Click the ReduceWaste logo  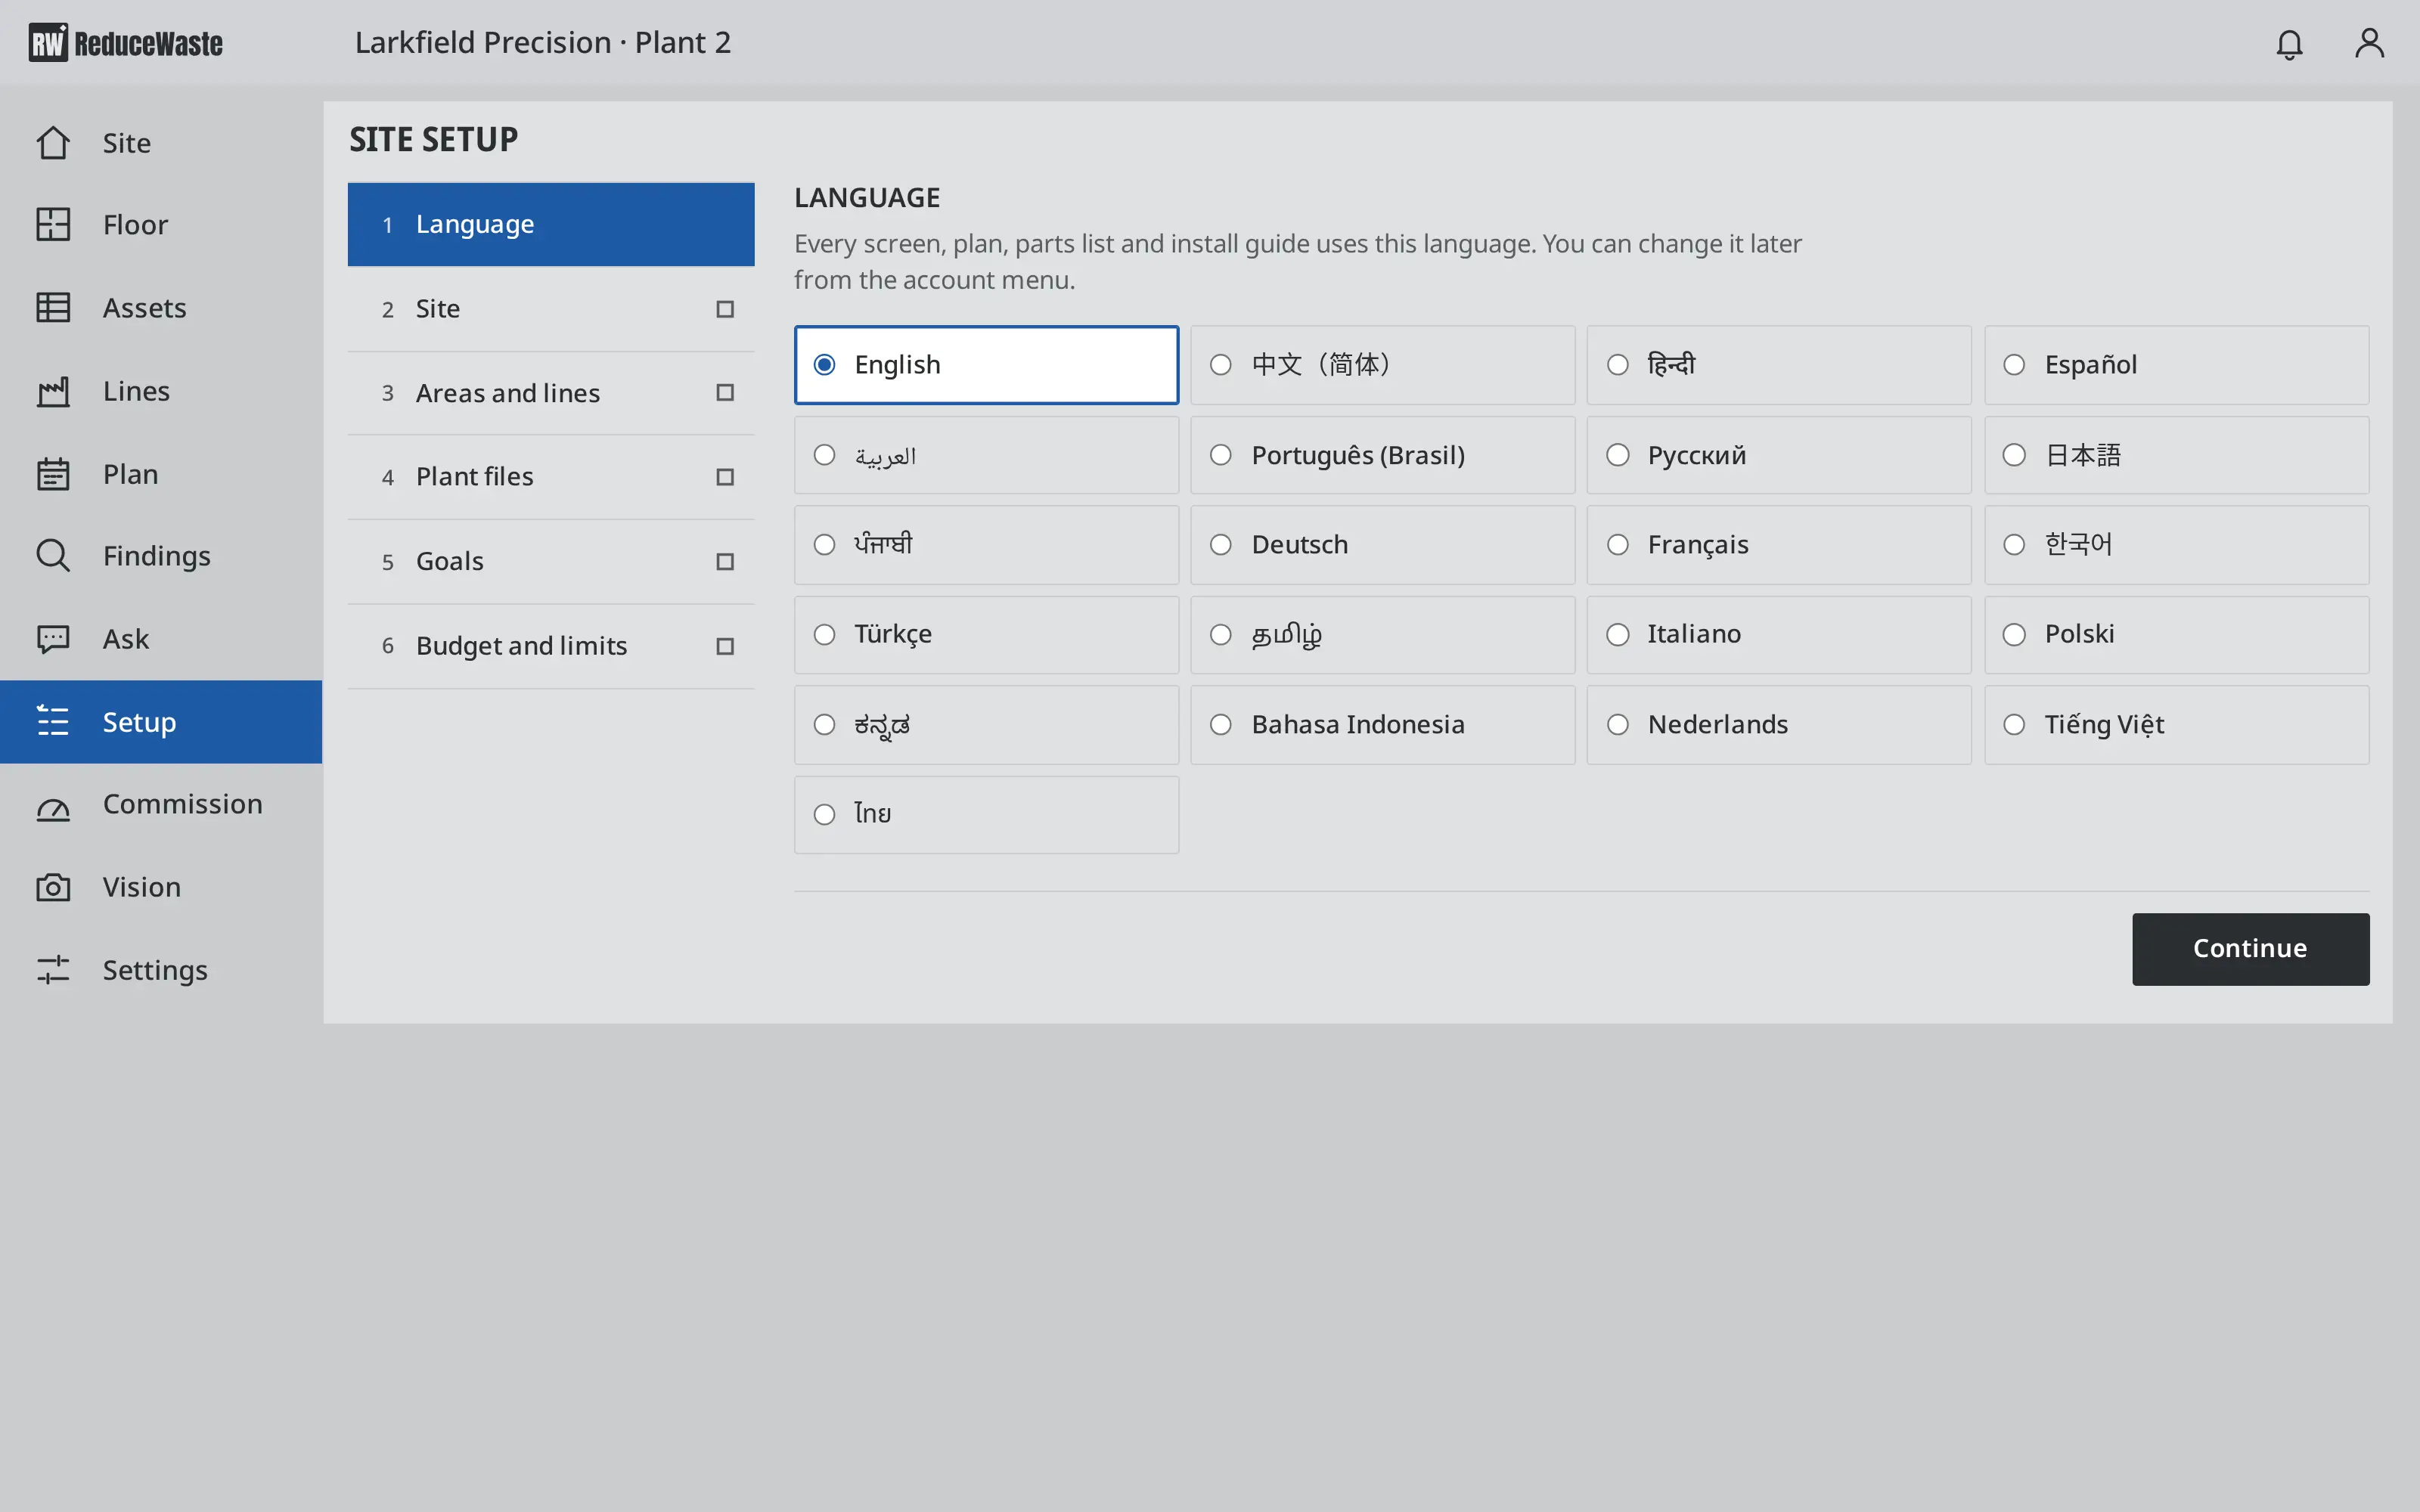[x=126, y=43]
